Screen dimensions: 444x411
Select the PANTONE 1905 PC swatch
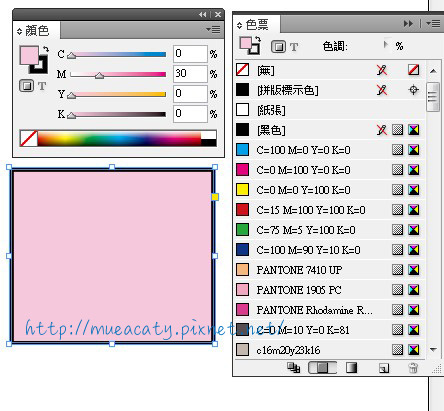point(329,290)
